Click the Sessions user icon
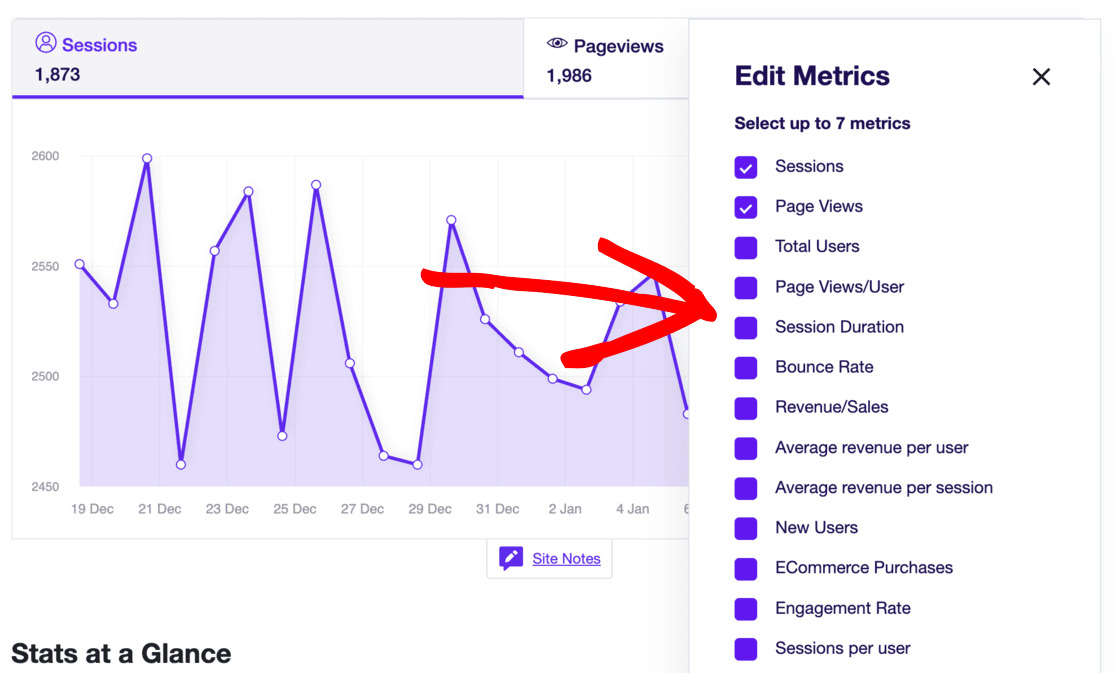 click(46, 43)
